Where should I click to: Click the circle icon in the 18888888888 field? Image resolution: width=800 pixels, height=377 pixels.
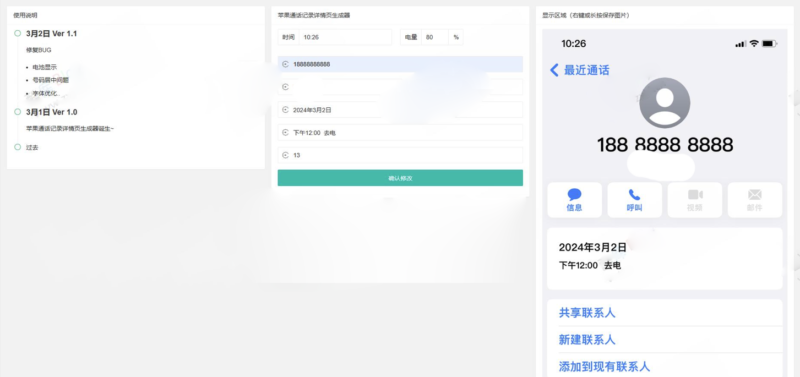(x=285, y=64)
